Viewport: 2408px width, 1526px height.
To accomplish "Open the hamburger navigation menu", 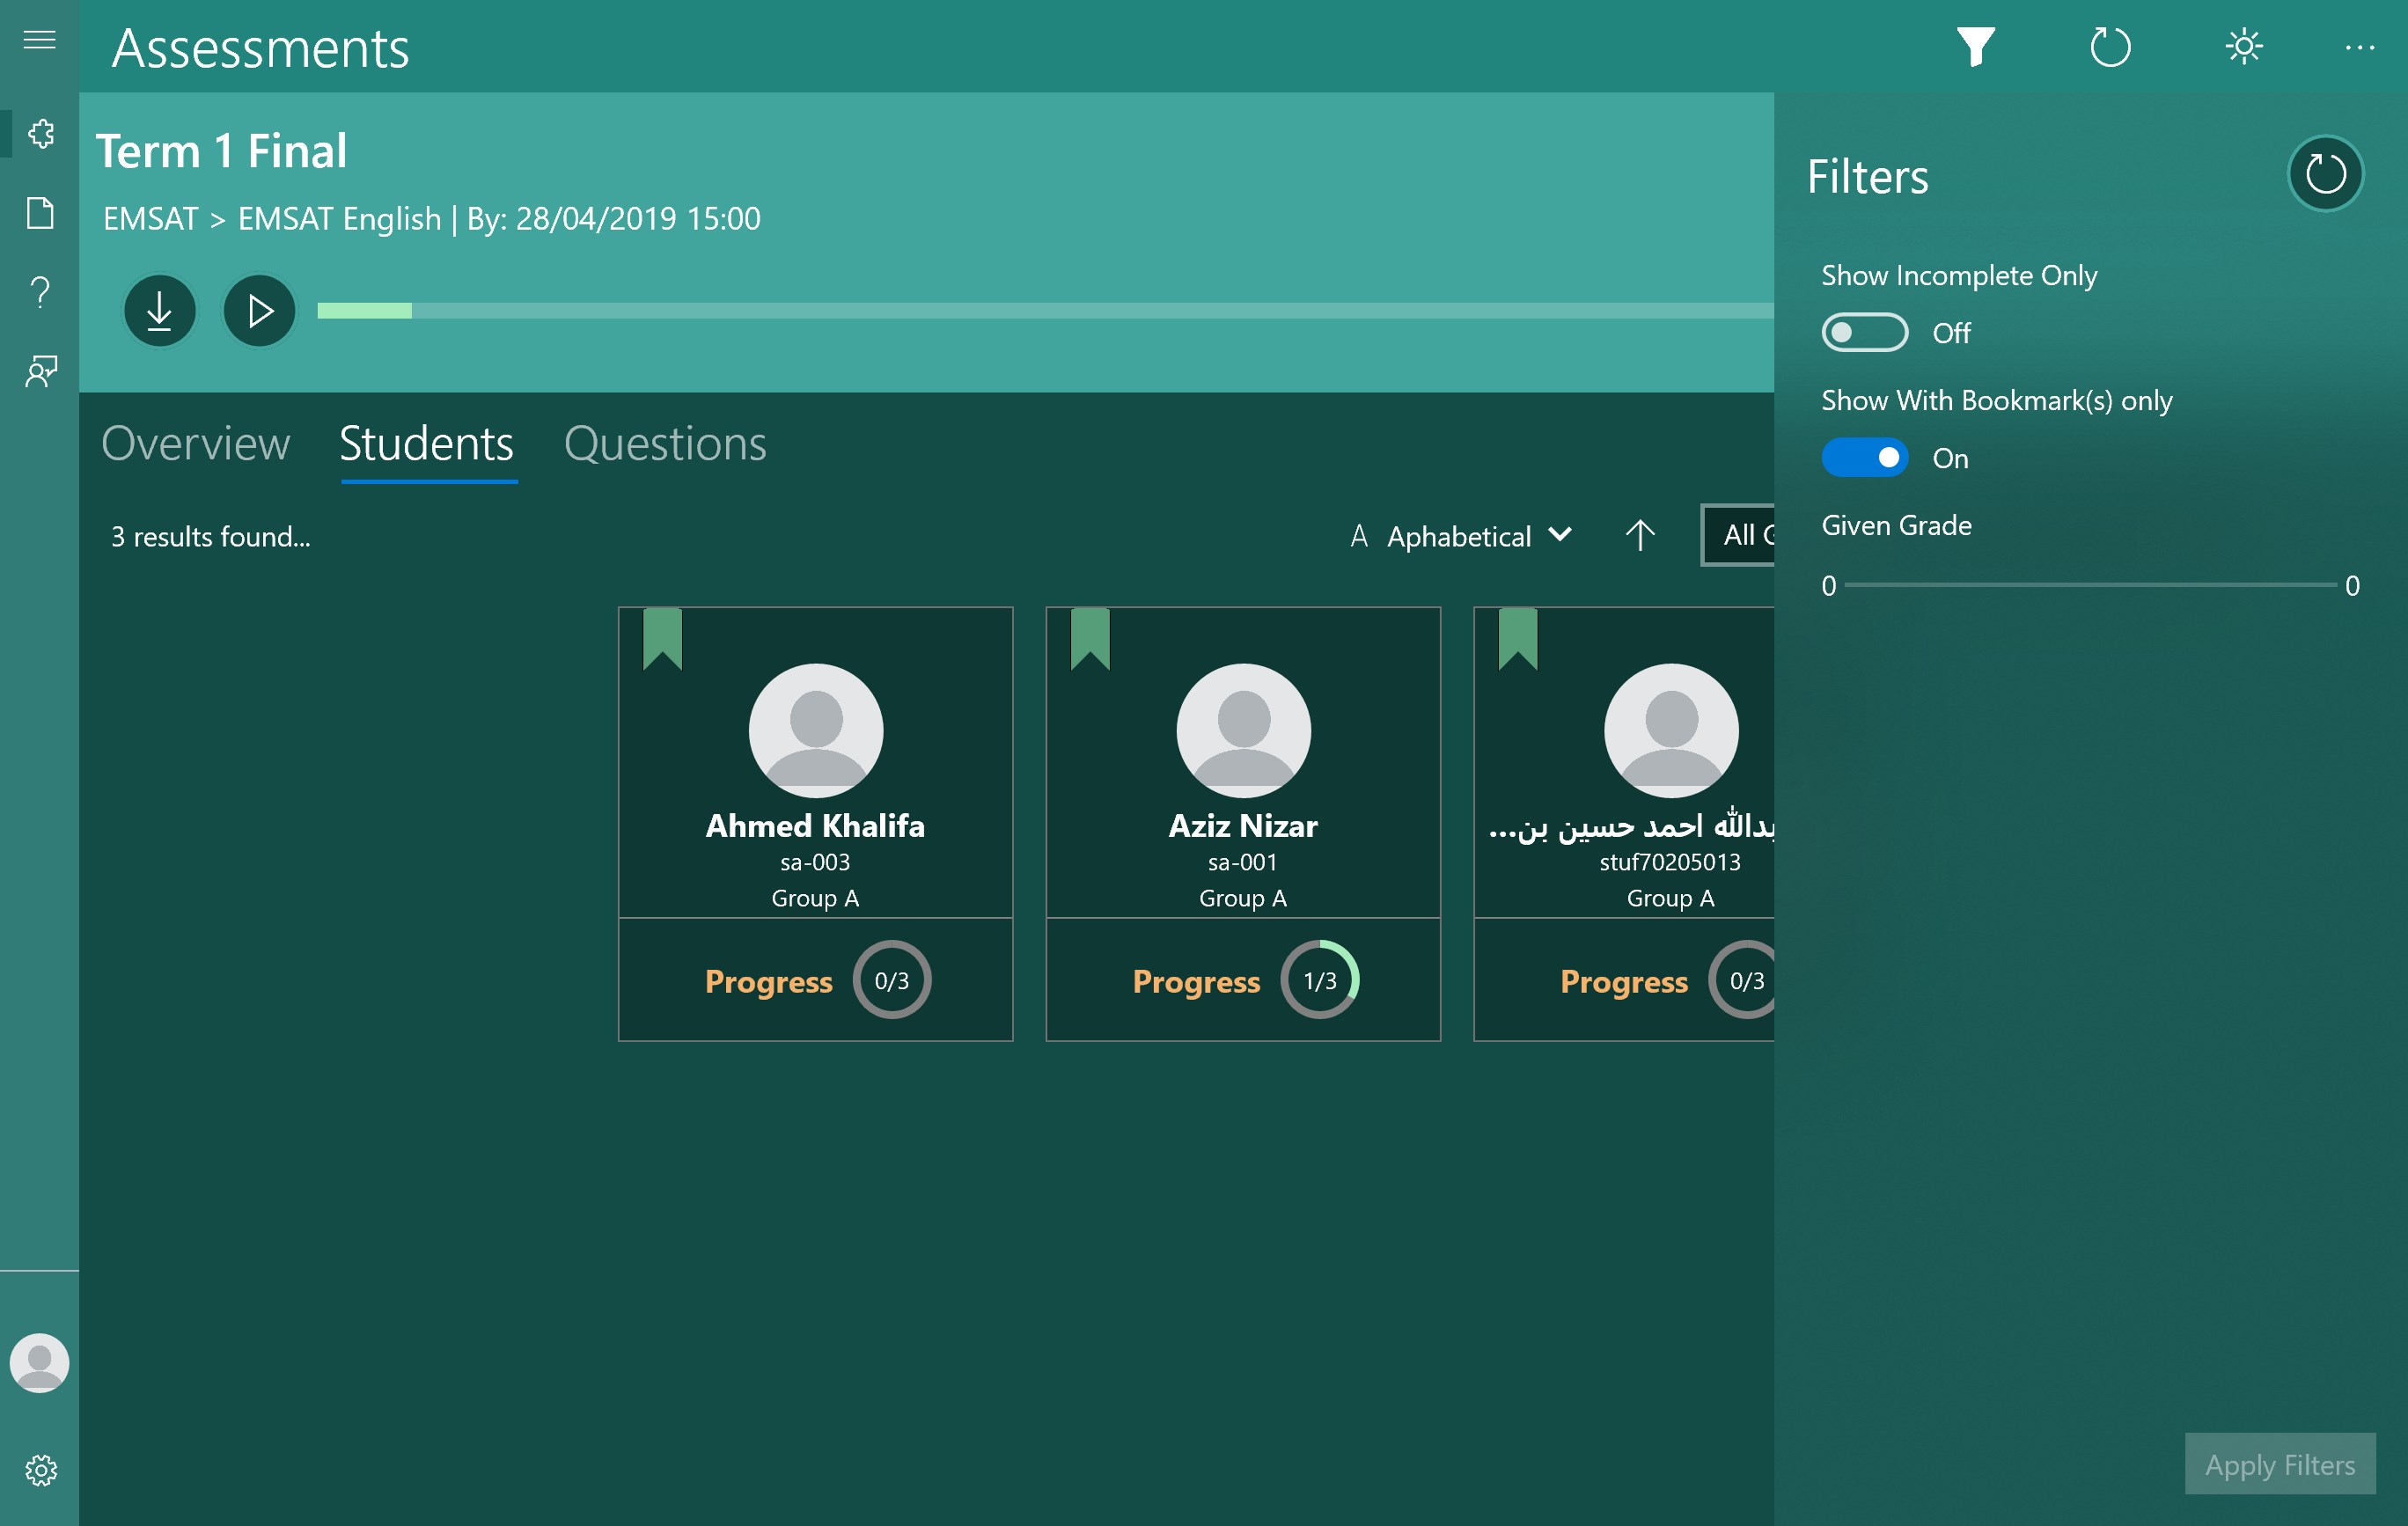I will click(39, 40).
